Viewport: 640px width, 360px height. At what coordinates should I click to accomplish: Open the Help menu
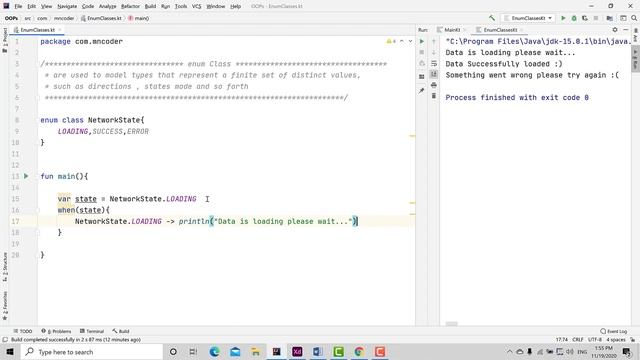(x=236, y=6)
